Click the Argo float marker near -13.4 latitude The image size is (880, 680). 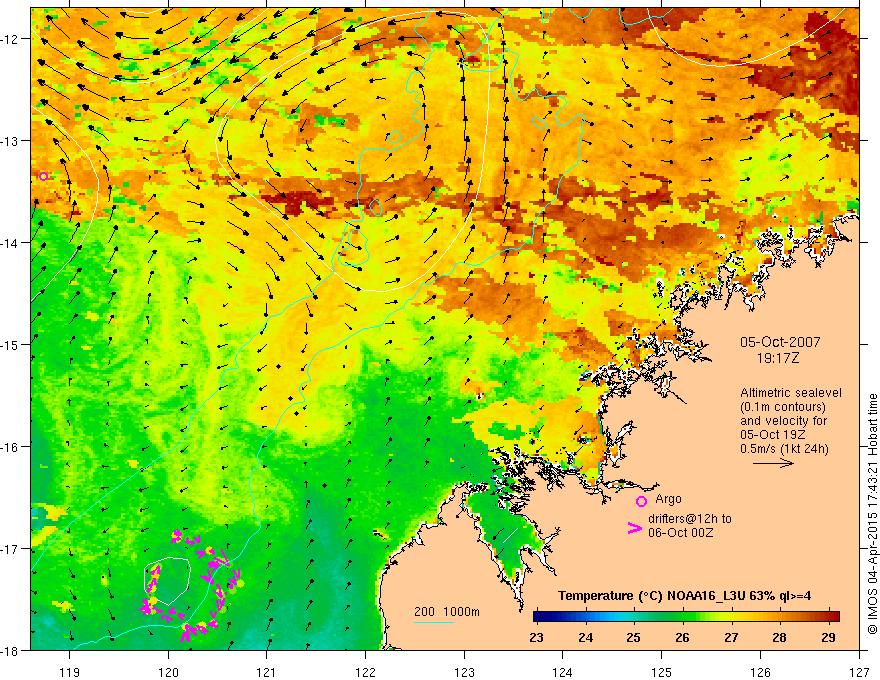pos(44,176)
